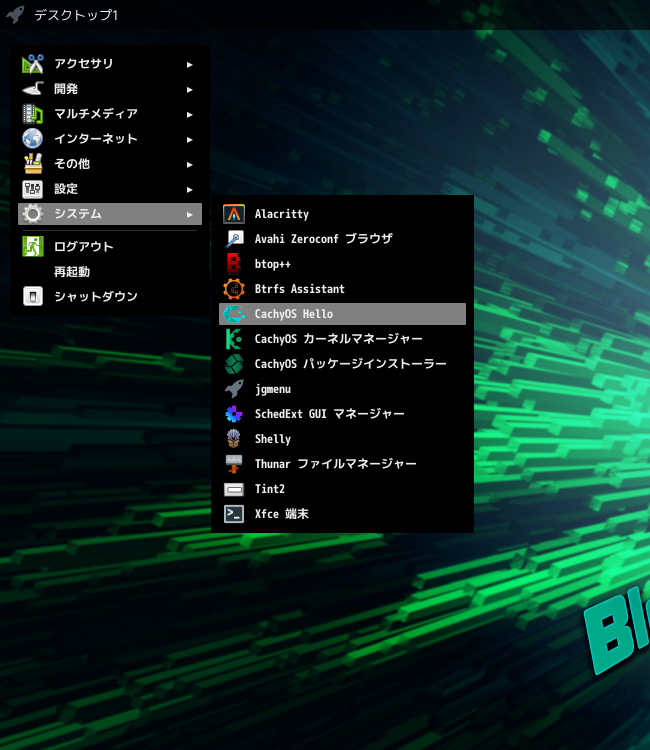Launch Btrfs Assistant entry
The height and width of the screenshot is (750, 650).
pos(342,289)
